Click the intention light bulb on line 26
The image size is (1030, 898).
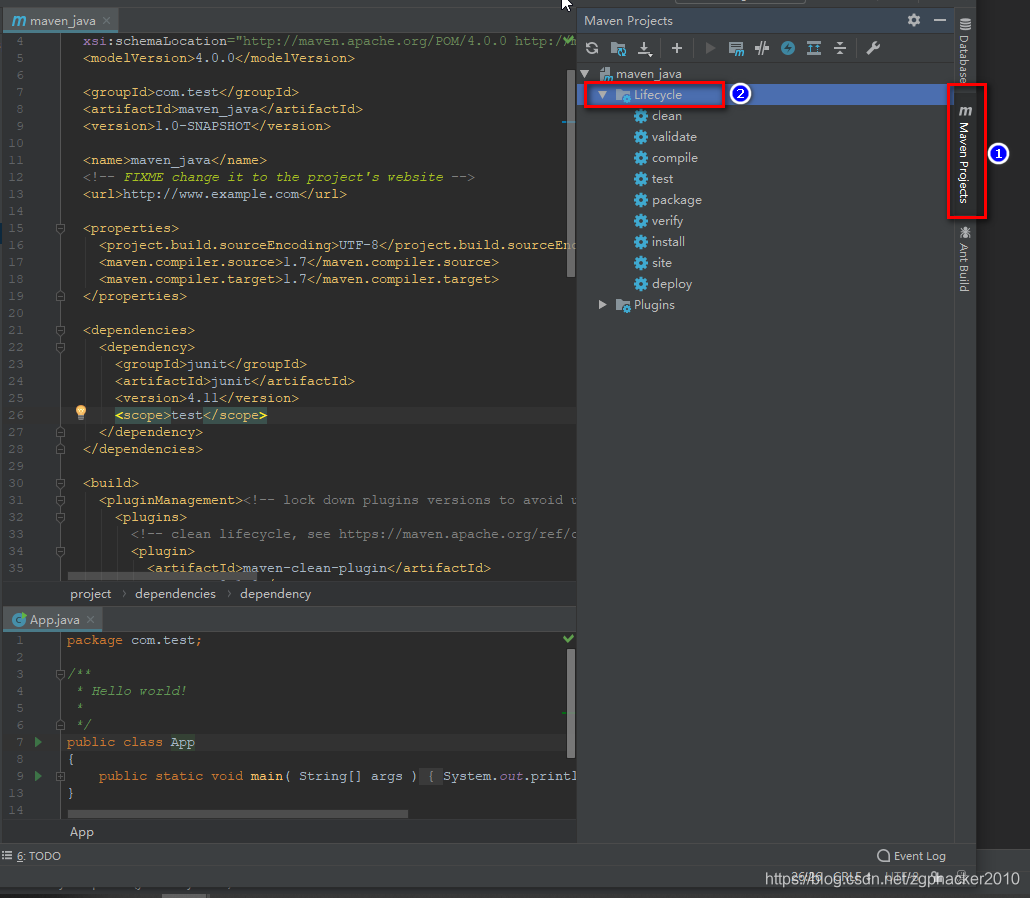pyautogui.click(x=81, y=412)
